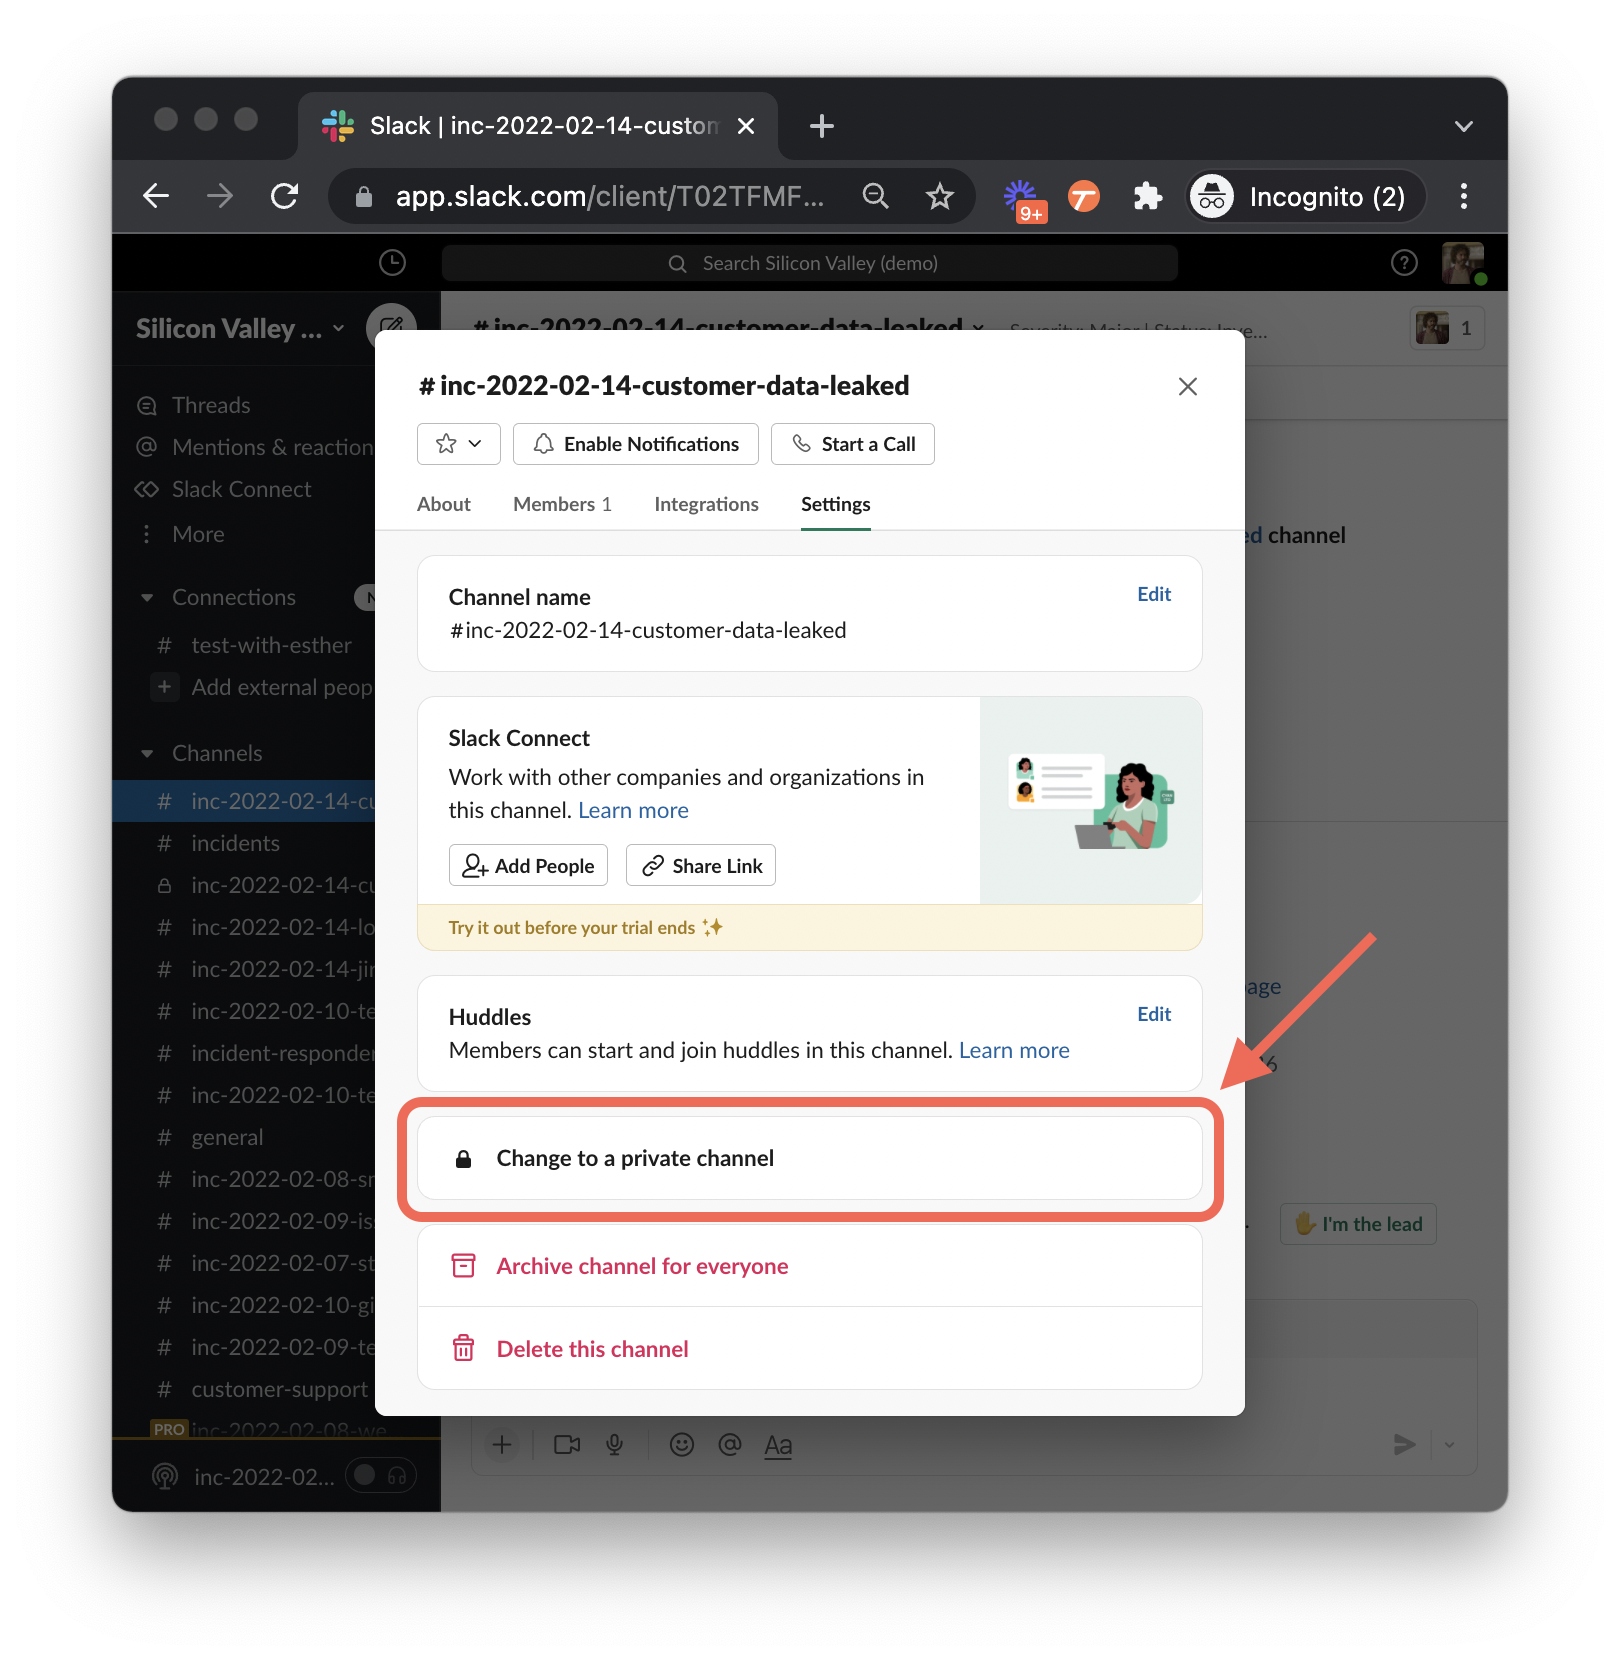Open the Extensions puzzle icon
The height and width of the screenshot is (1660, 1620).
click(1147, 196)
